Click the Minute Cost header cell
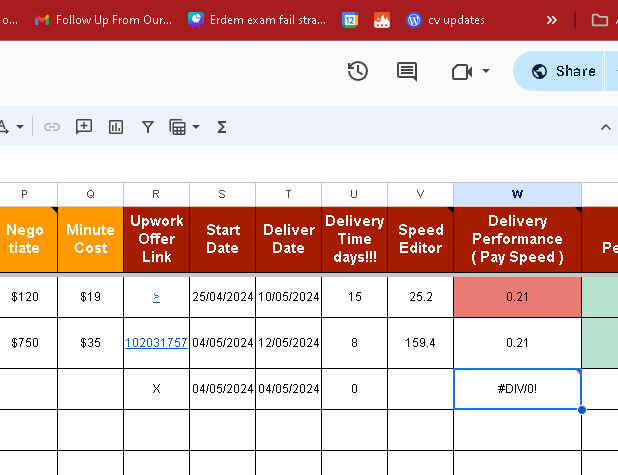The image size is (618, 475). [x=91, y=239]
